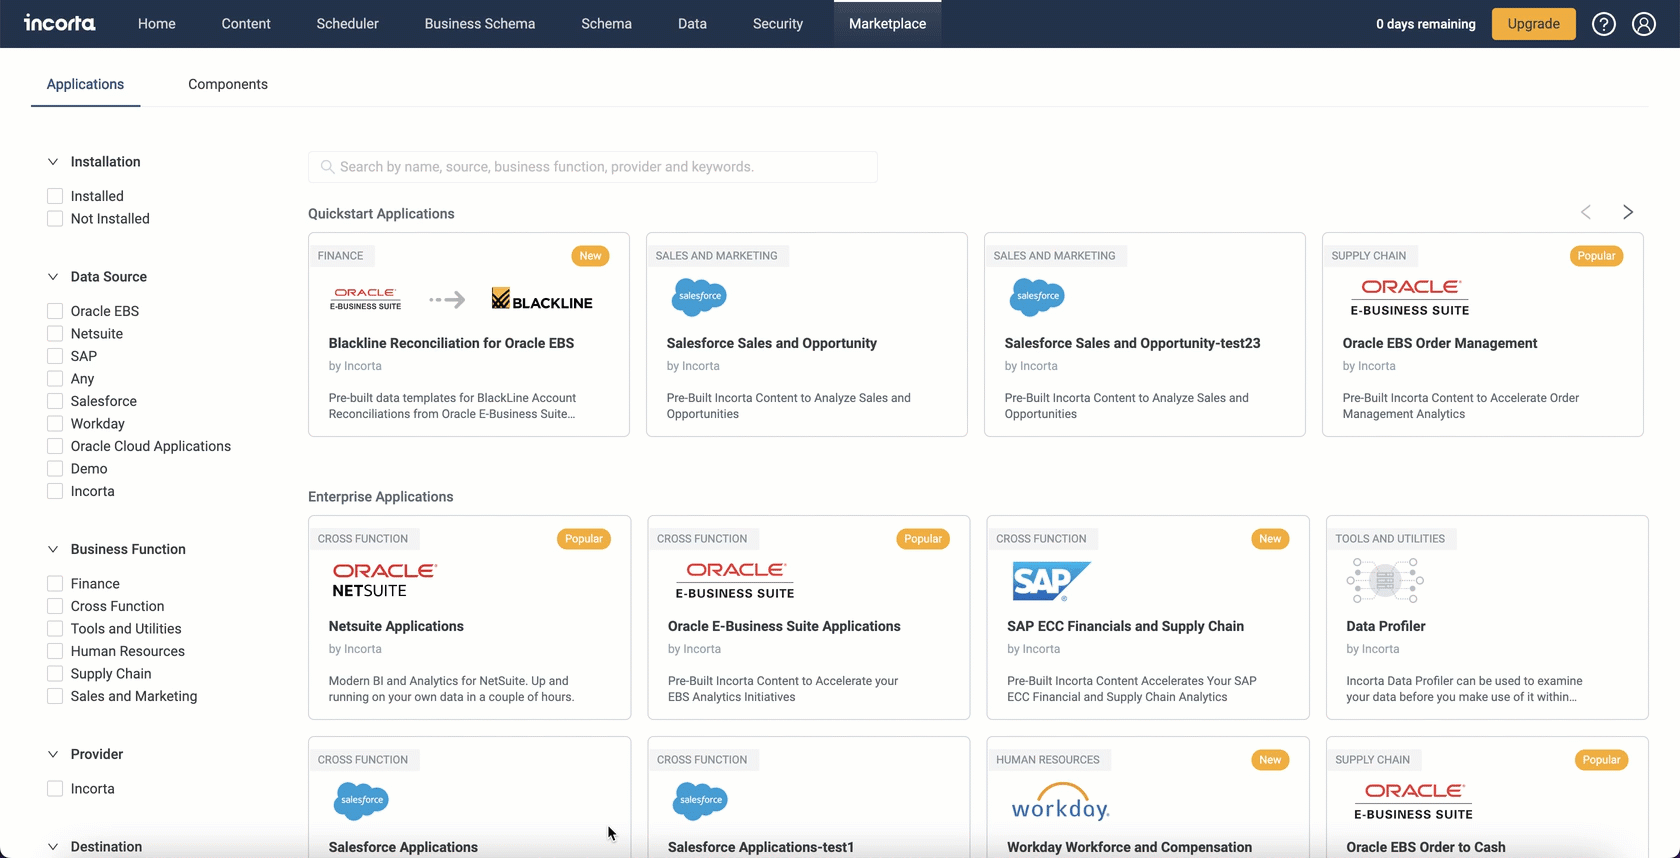Select the Applications tab
Image resolution: width=1680 pixels, height=858 pixels.
[x=85, y=84]
